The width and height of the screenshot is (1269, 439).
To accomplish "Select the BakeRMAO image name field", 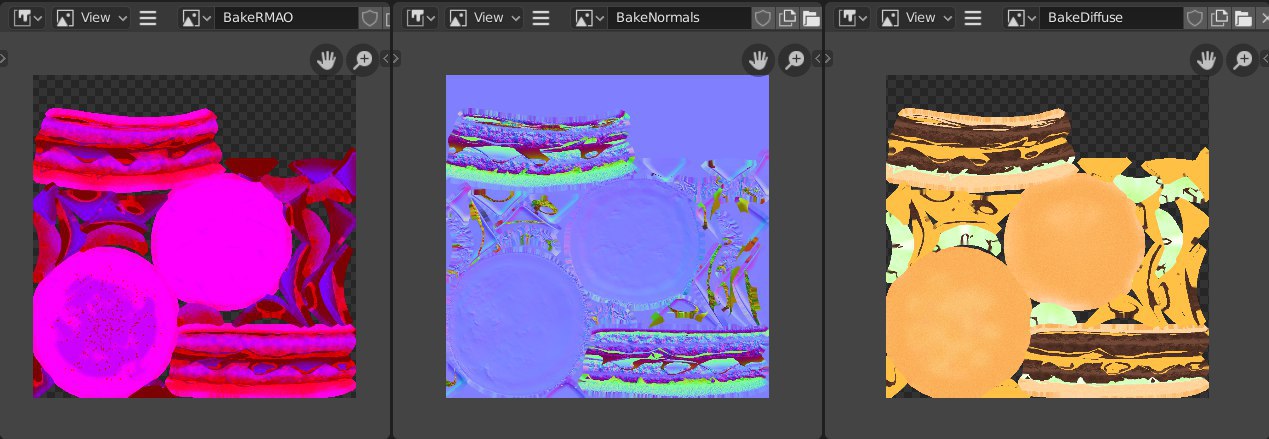I will point(286,18).
